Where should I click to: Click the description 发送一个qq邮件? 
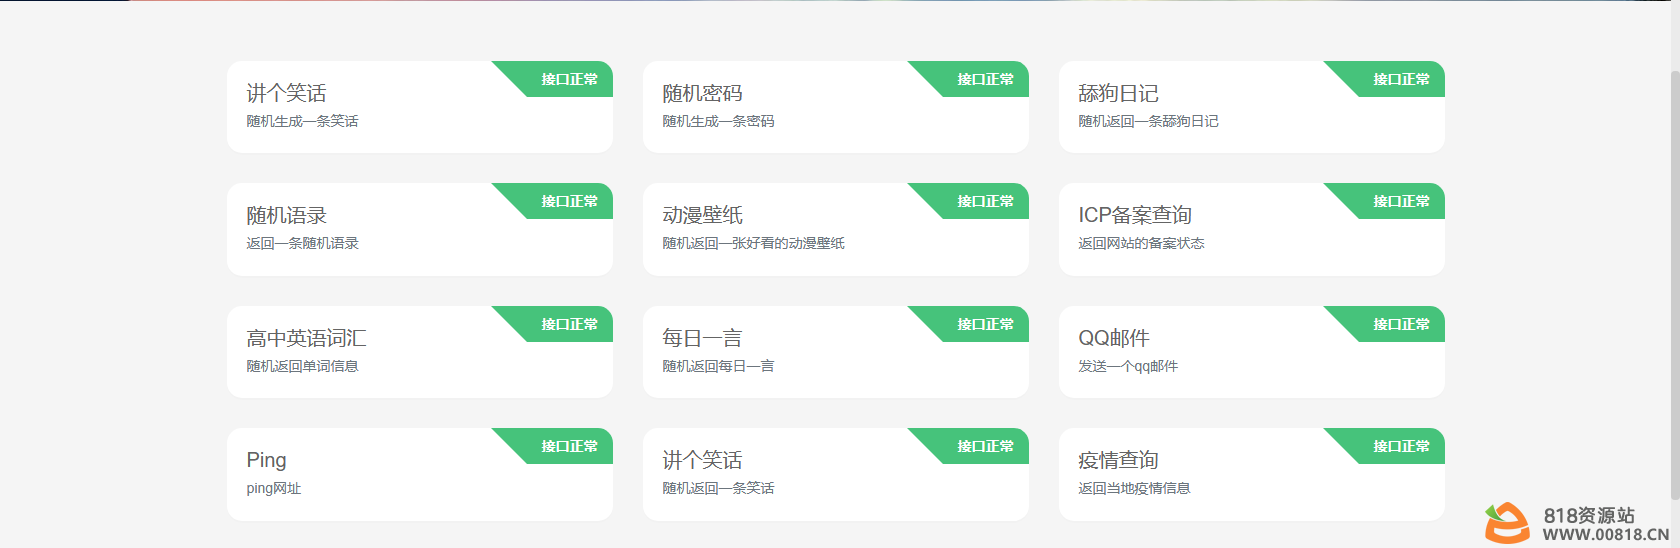(x=1128, y=366)
